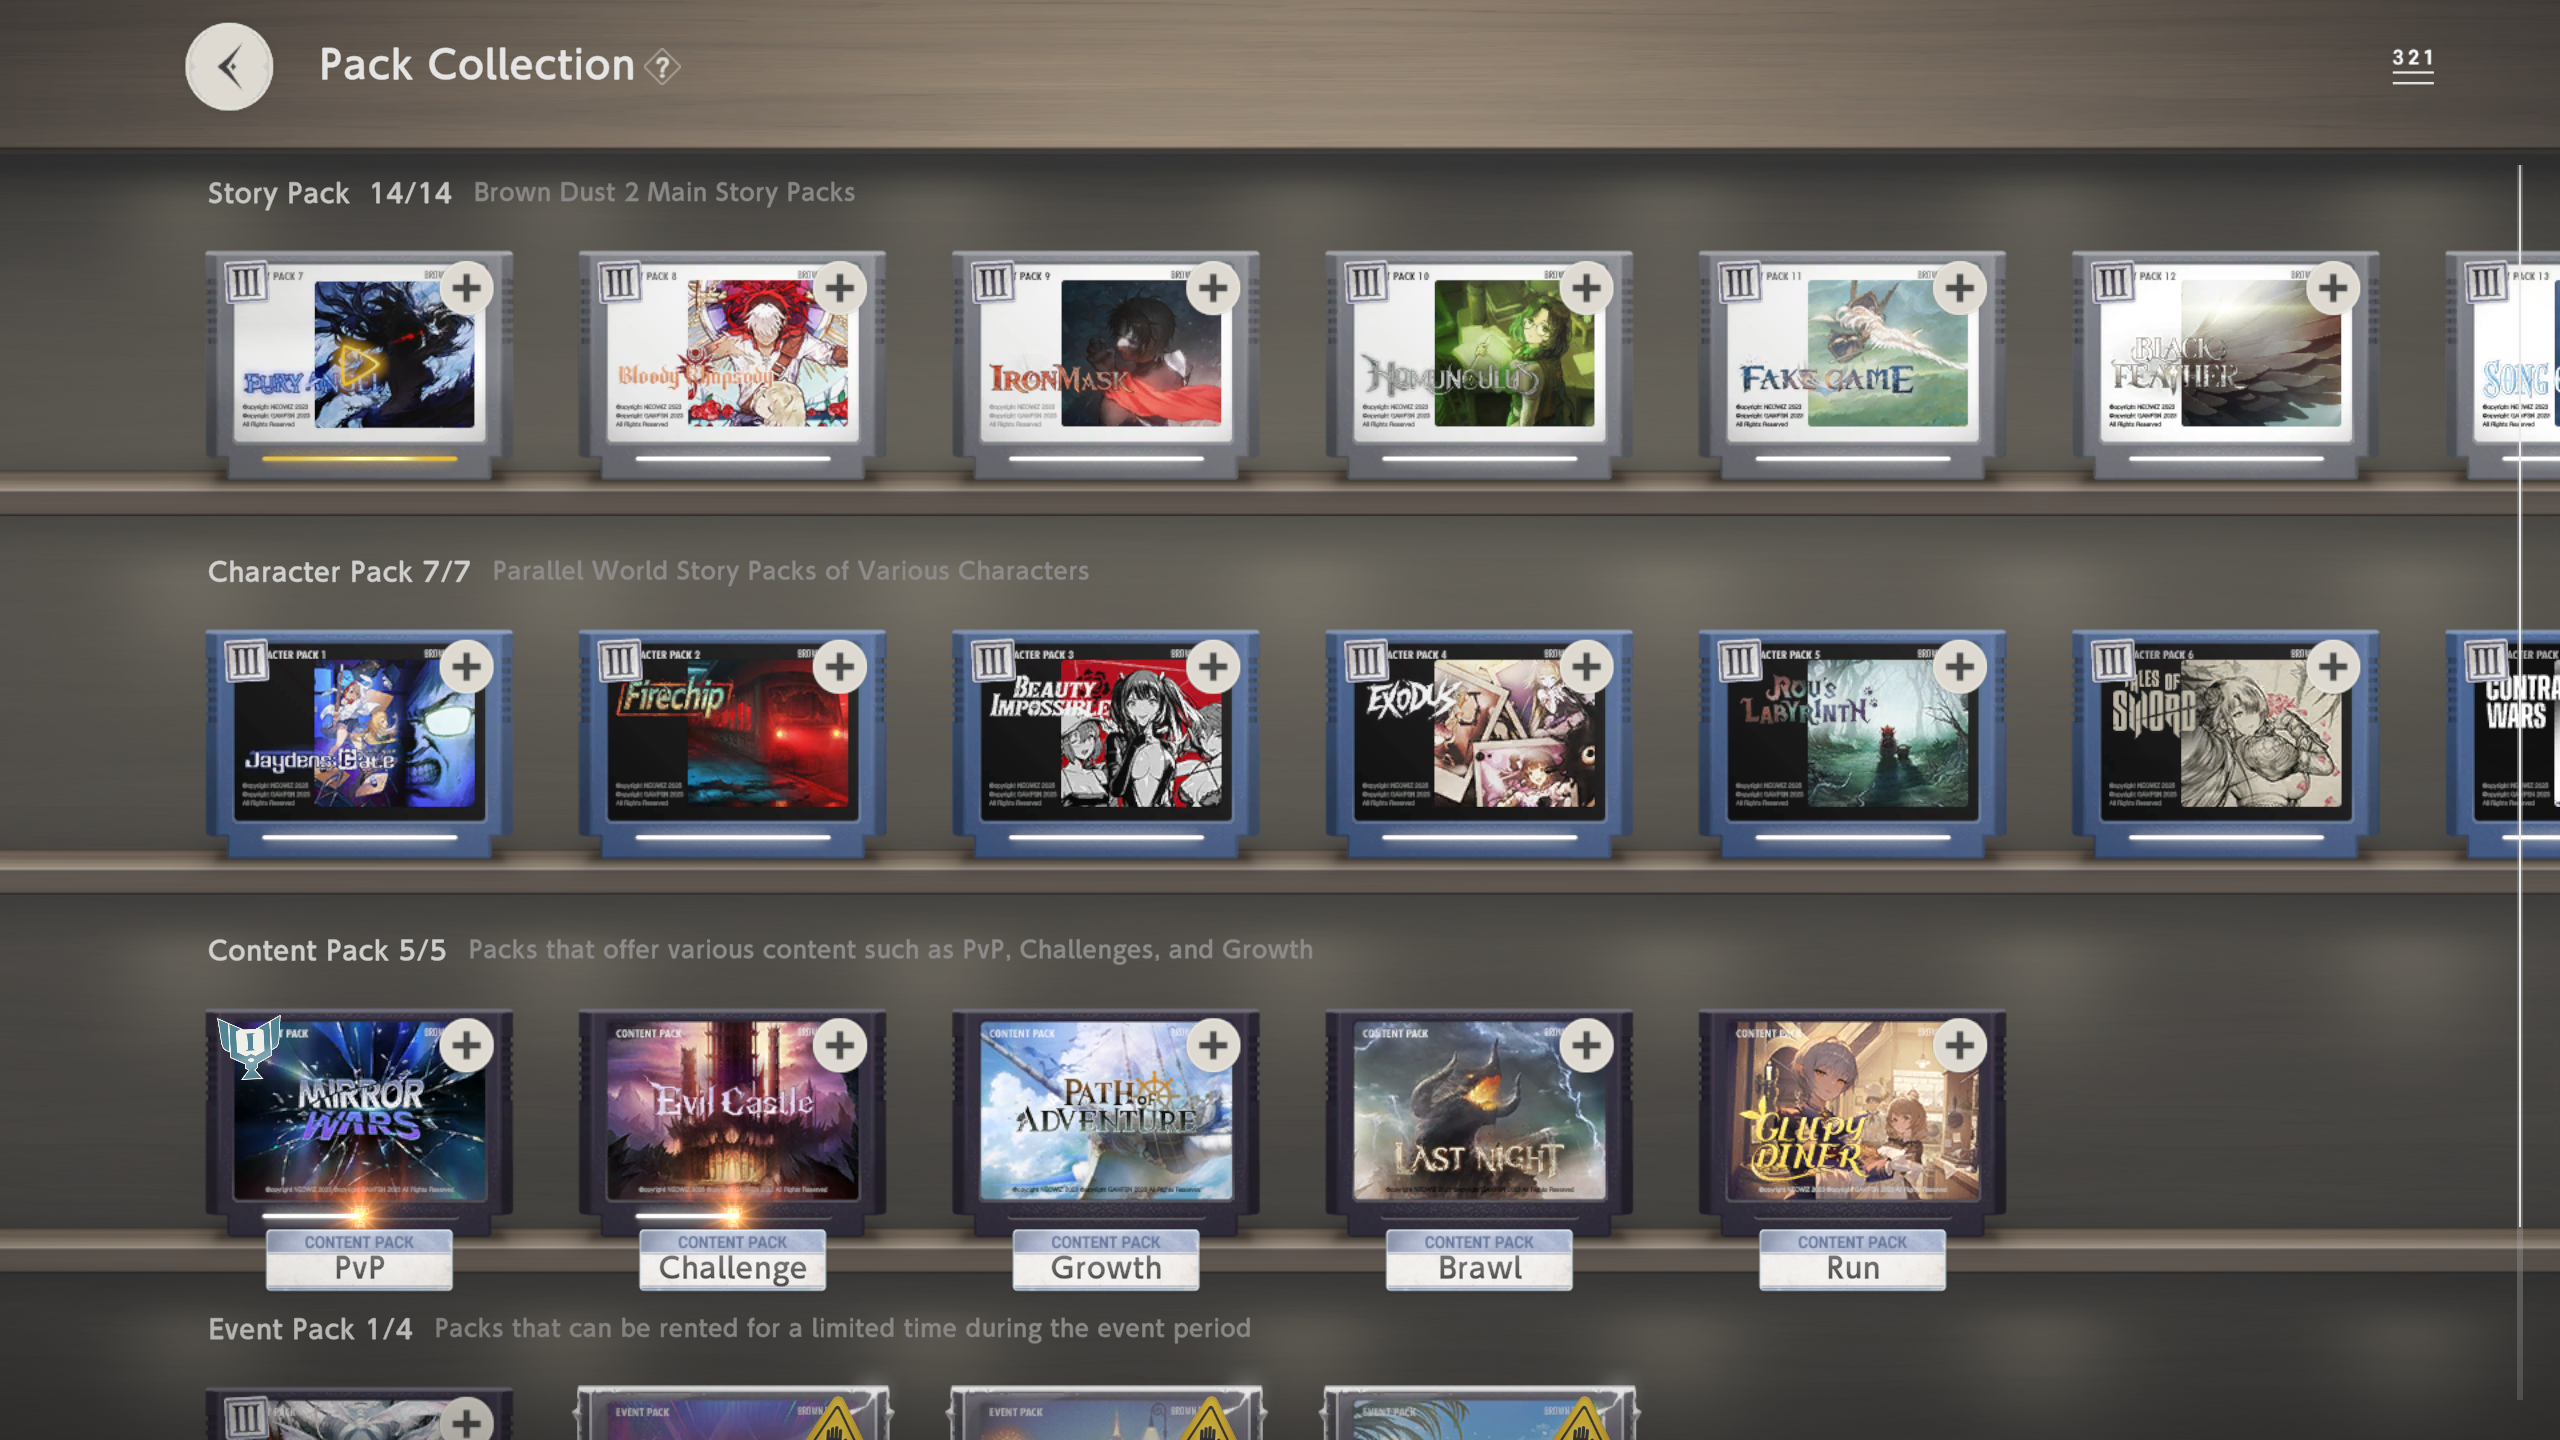Open the Black Feather story pack

click(x=2225, y=364)
